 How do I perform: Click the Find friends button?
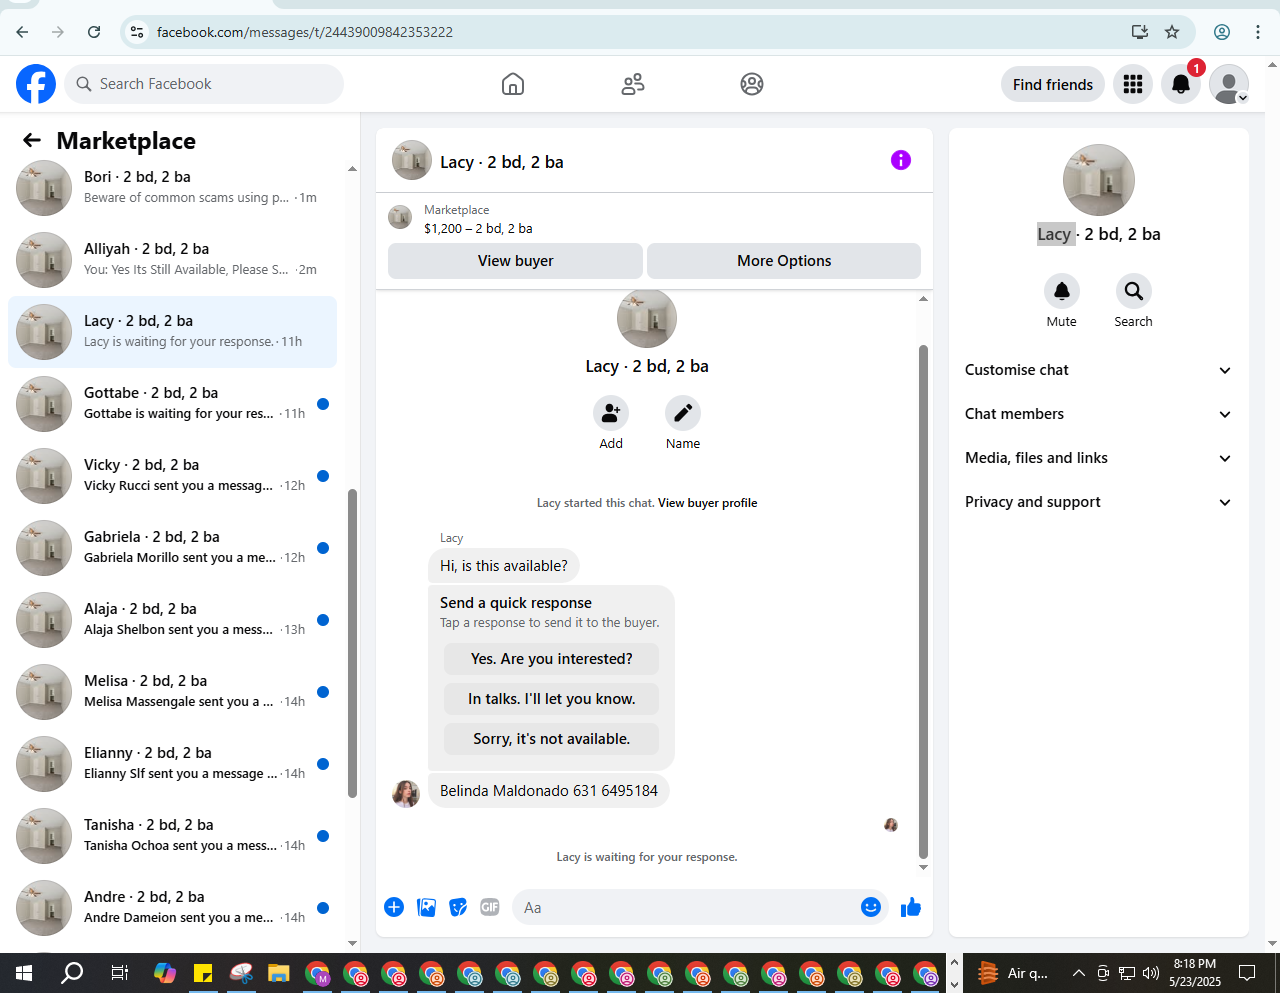tap(1053, 84)
